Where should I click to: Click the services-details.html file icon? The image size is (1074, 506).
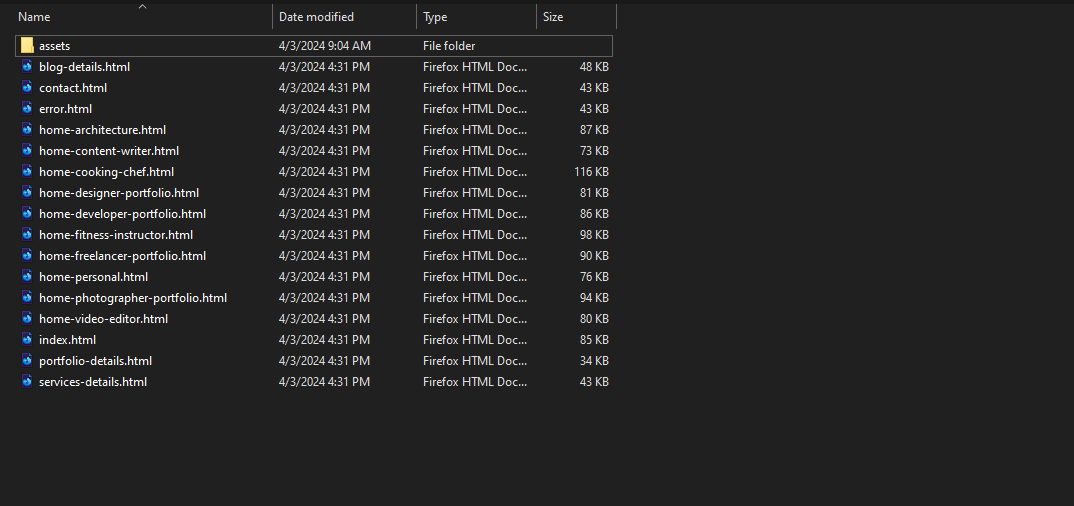click(x=27, y=382)
